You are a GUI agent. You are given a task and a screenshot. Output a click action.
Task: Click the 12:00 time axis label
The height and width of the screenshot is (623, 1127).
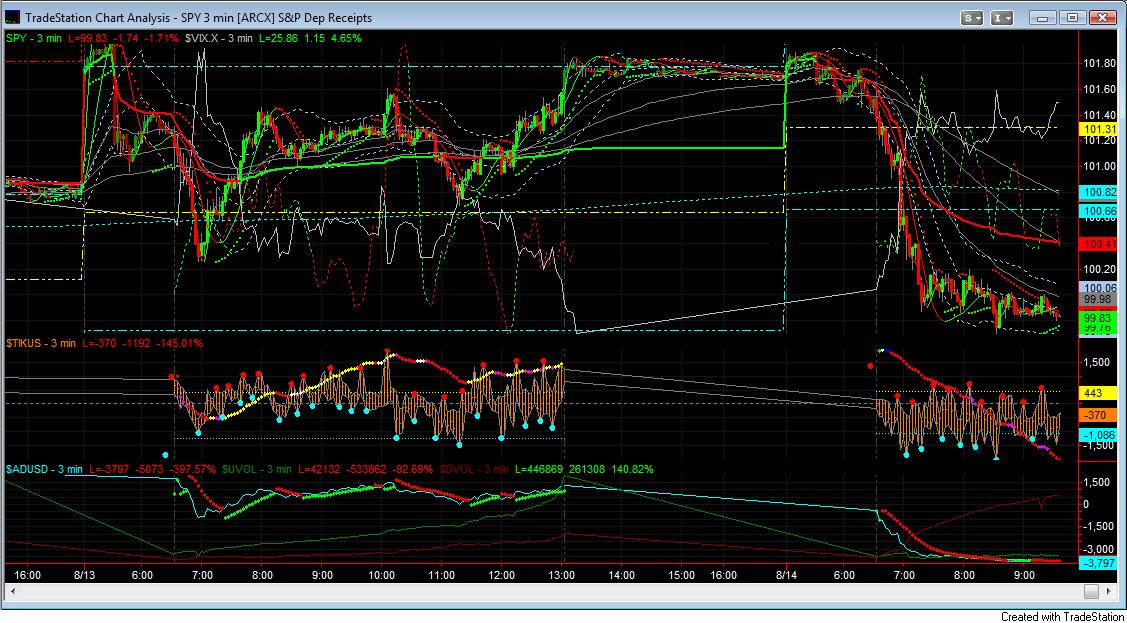click(501, 576)
